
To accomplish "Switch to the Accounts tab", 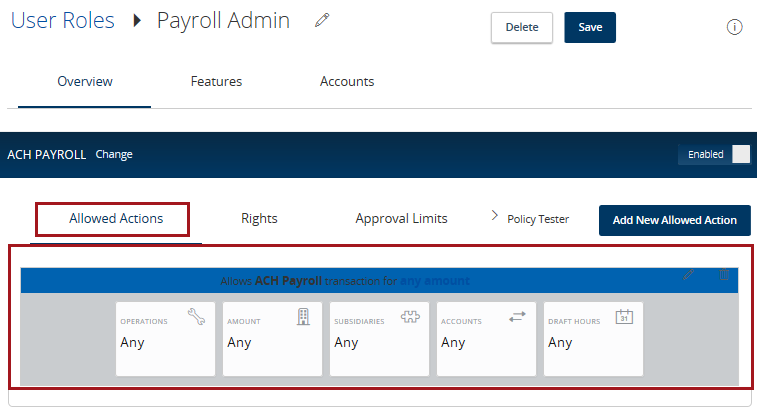I will [347, 82].
